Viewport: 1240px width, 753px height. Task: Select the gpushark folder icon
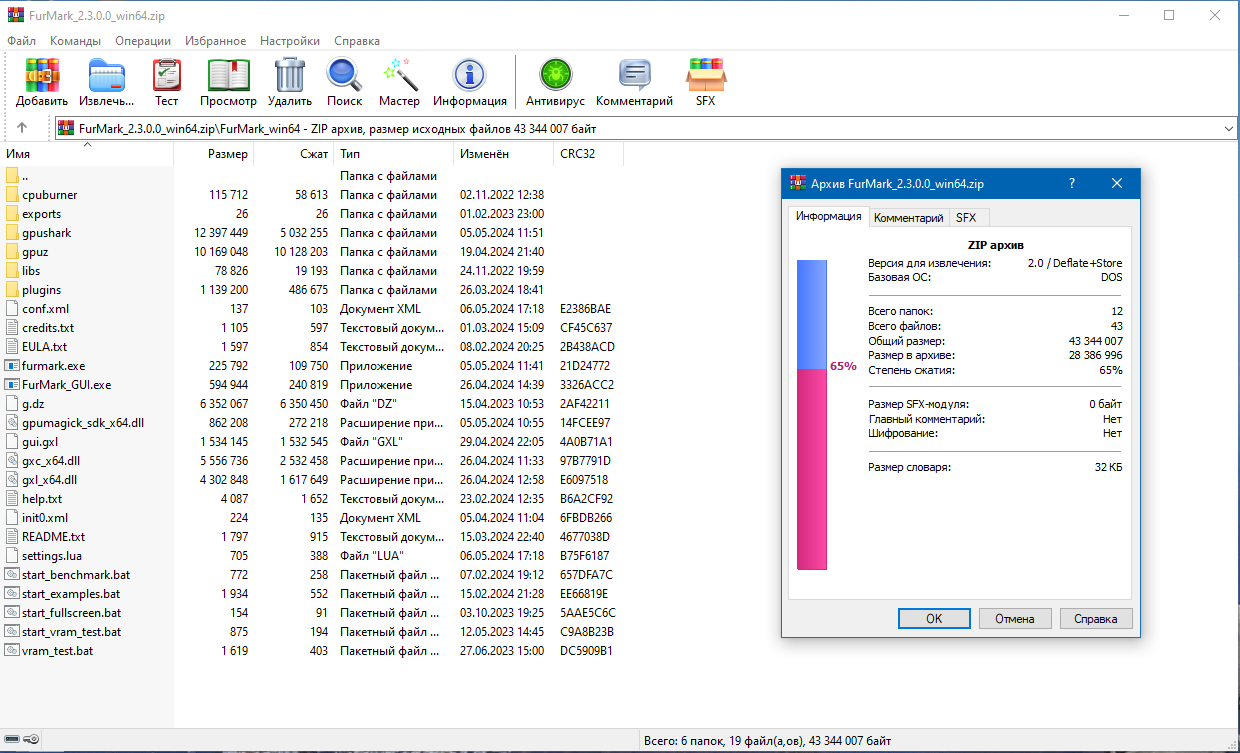pyautogui.click(x=12, y=233)
